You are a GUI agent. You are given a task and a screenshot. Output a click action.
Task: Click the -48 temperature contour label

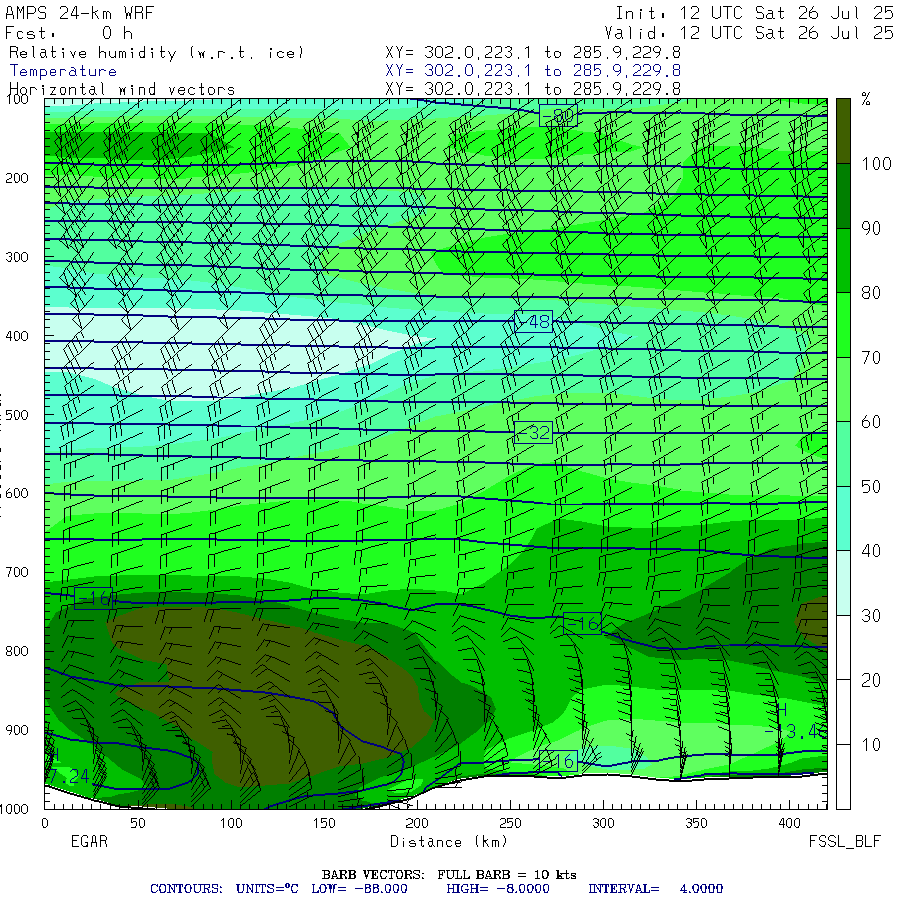point(534,321)
